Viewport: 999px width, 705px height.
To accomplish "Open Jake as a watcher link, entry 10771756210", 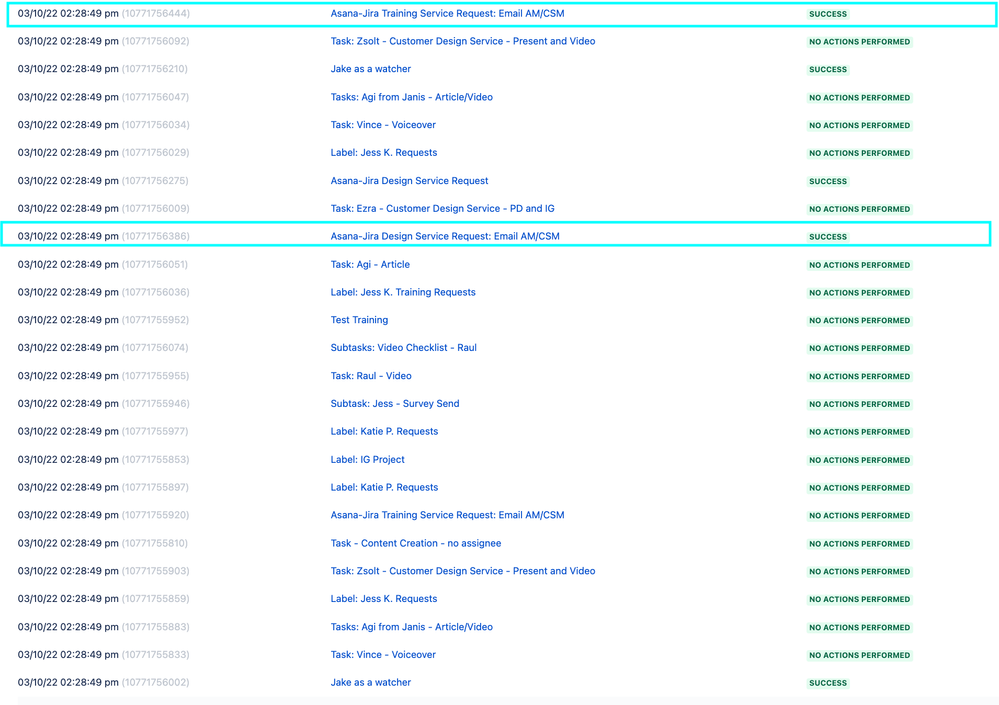I will (x=371, y=69).
